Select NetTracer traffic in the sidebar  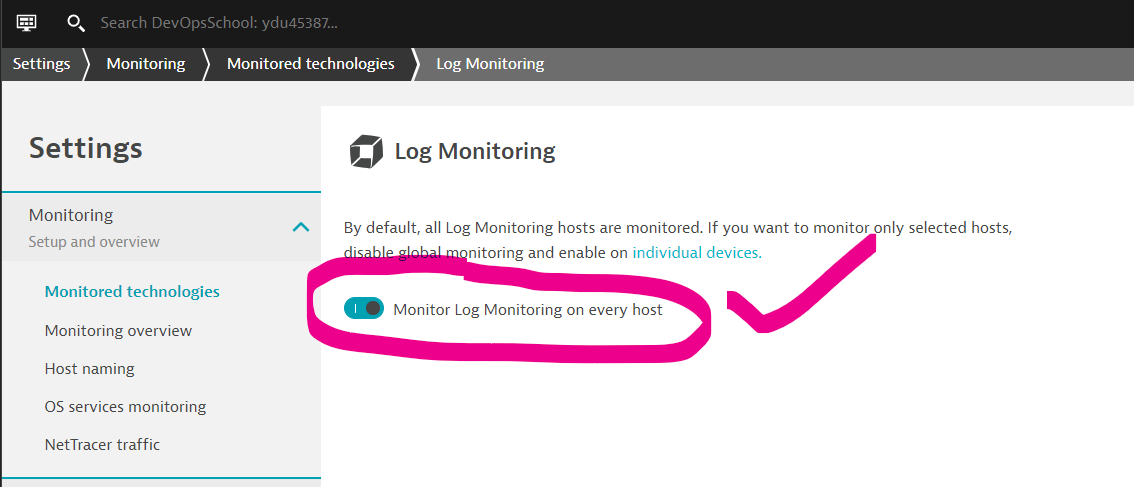[102, 444]
